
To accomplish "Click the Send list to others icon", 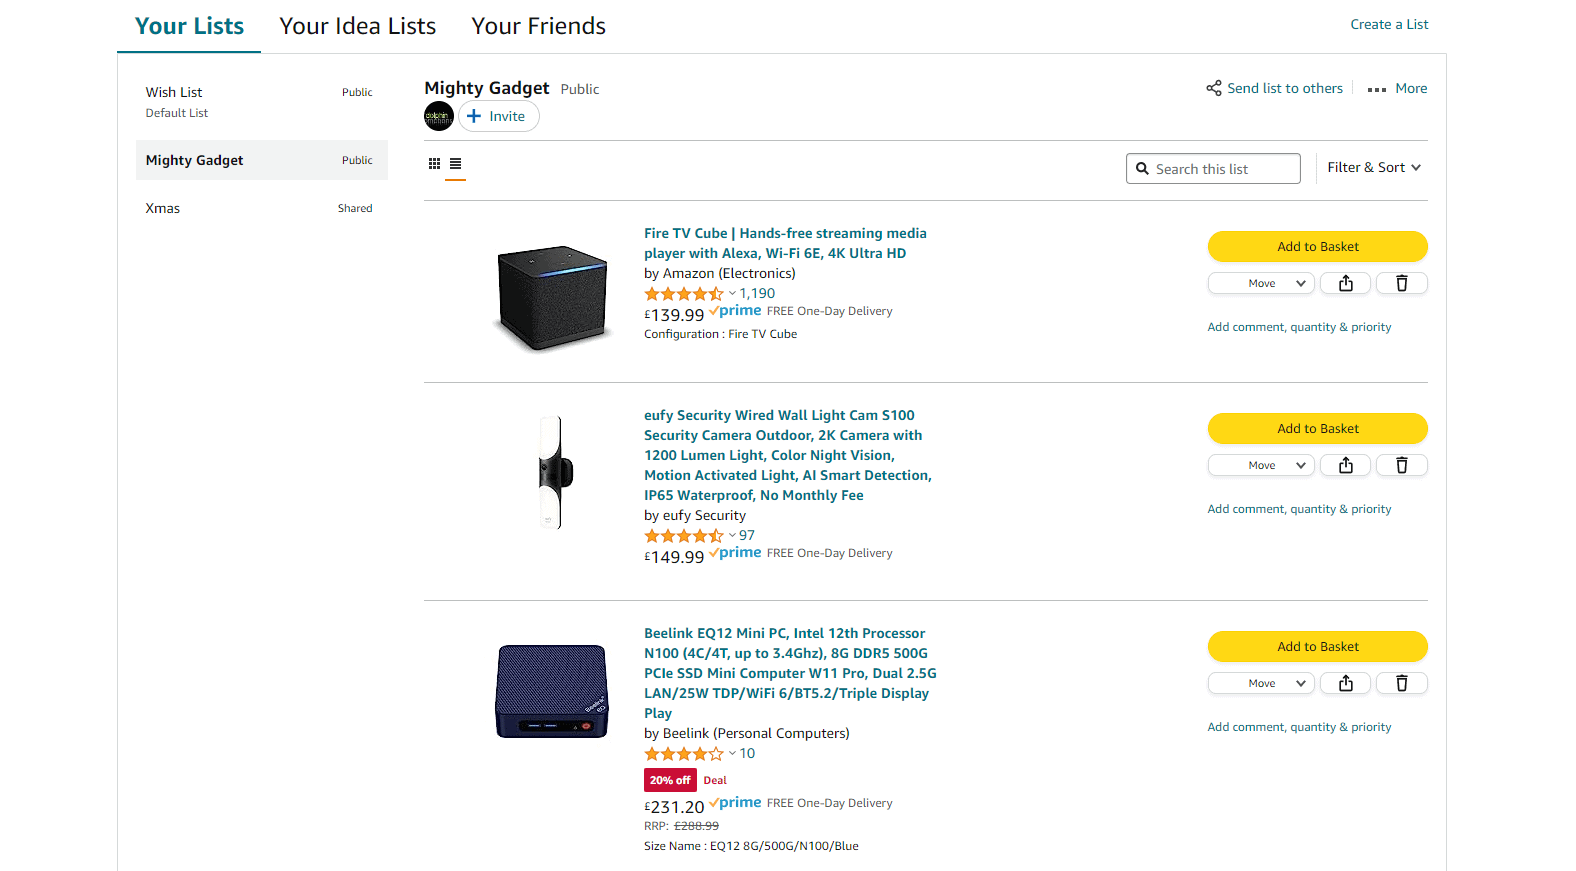I will coord(1215,88).
